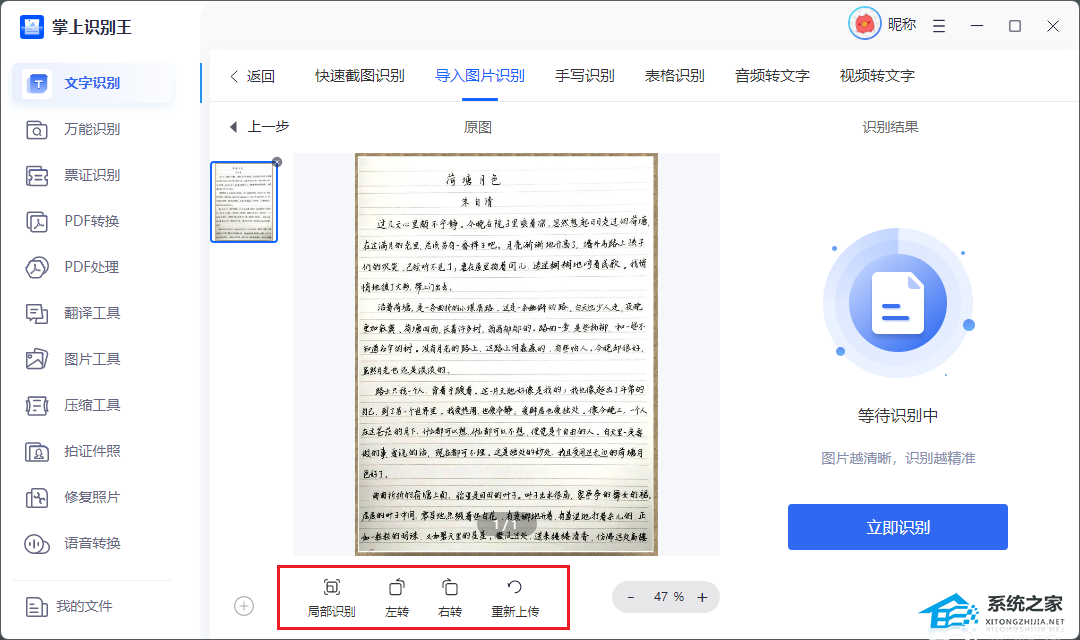Click the 掌上识别王 app logo
This screenshot has width=1080, height=640.
pos(32,27)
